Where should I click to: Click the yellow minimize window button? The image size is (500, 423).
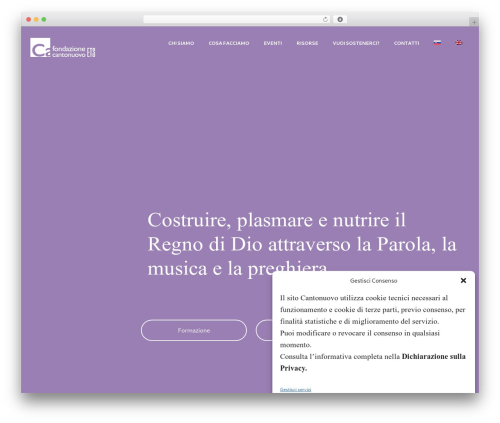tap(36, 19)
